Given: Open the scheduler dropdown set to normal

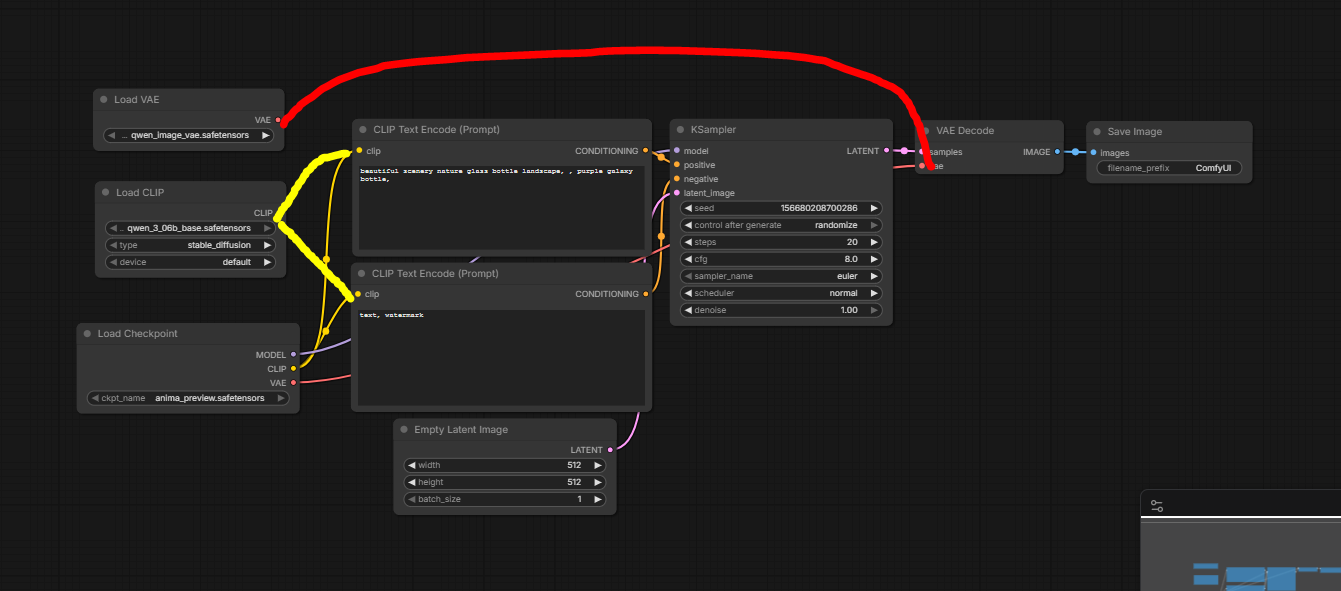Looking at the screenshot, I should 780,293.
